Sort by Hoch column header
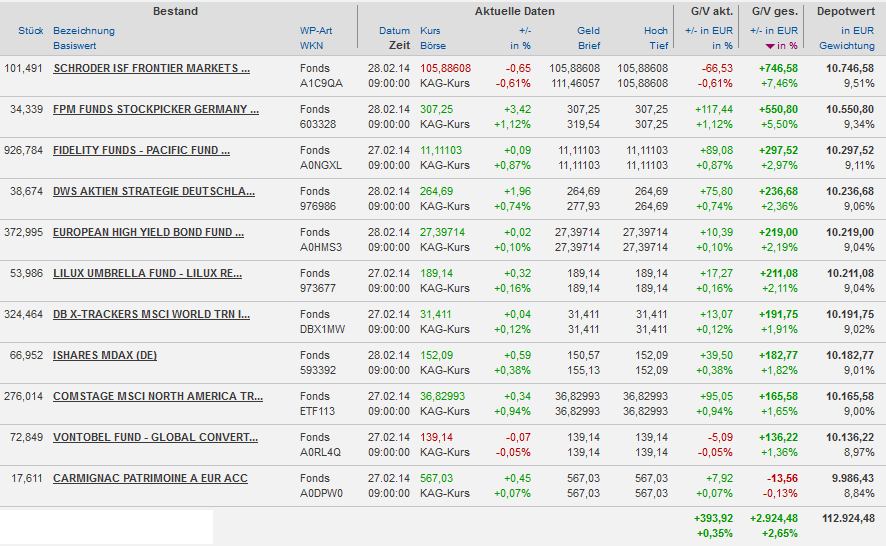Screen dimensions: 886x546 coord(656,31)
